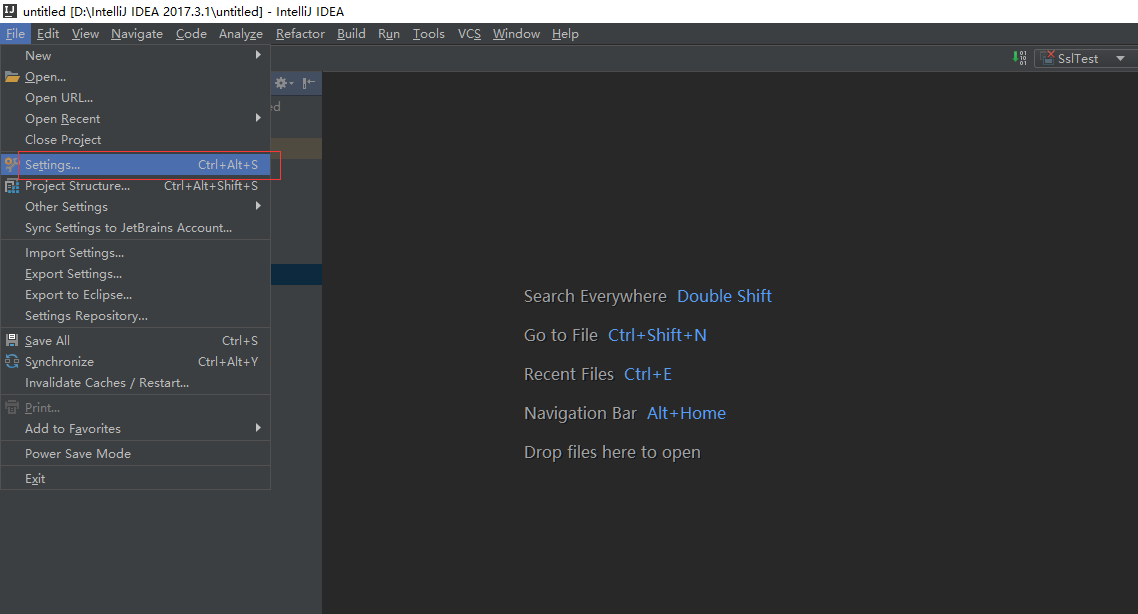Click the Alt+Home shortcut text
Screen dimensions: 1138x614
click(687, 413)
